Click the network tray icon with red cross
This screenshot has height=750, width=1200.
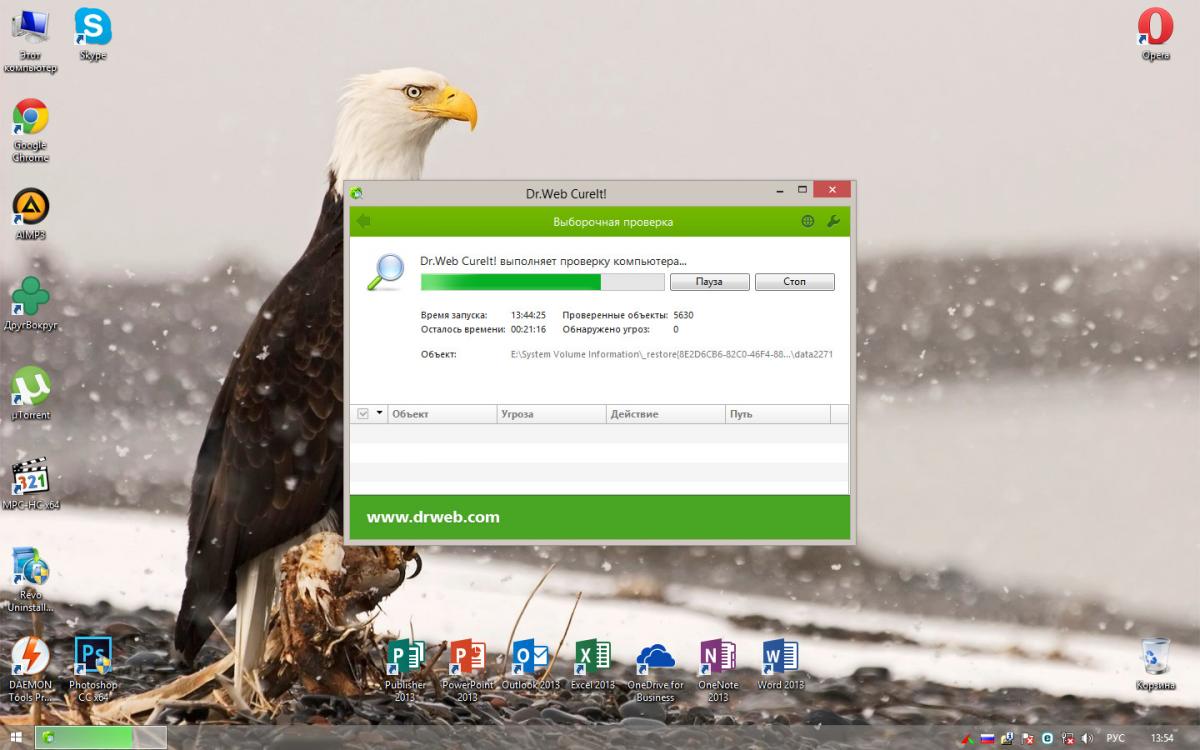point(1068,738)
